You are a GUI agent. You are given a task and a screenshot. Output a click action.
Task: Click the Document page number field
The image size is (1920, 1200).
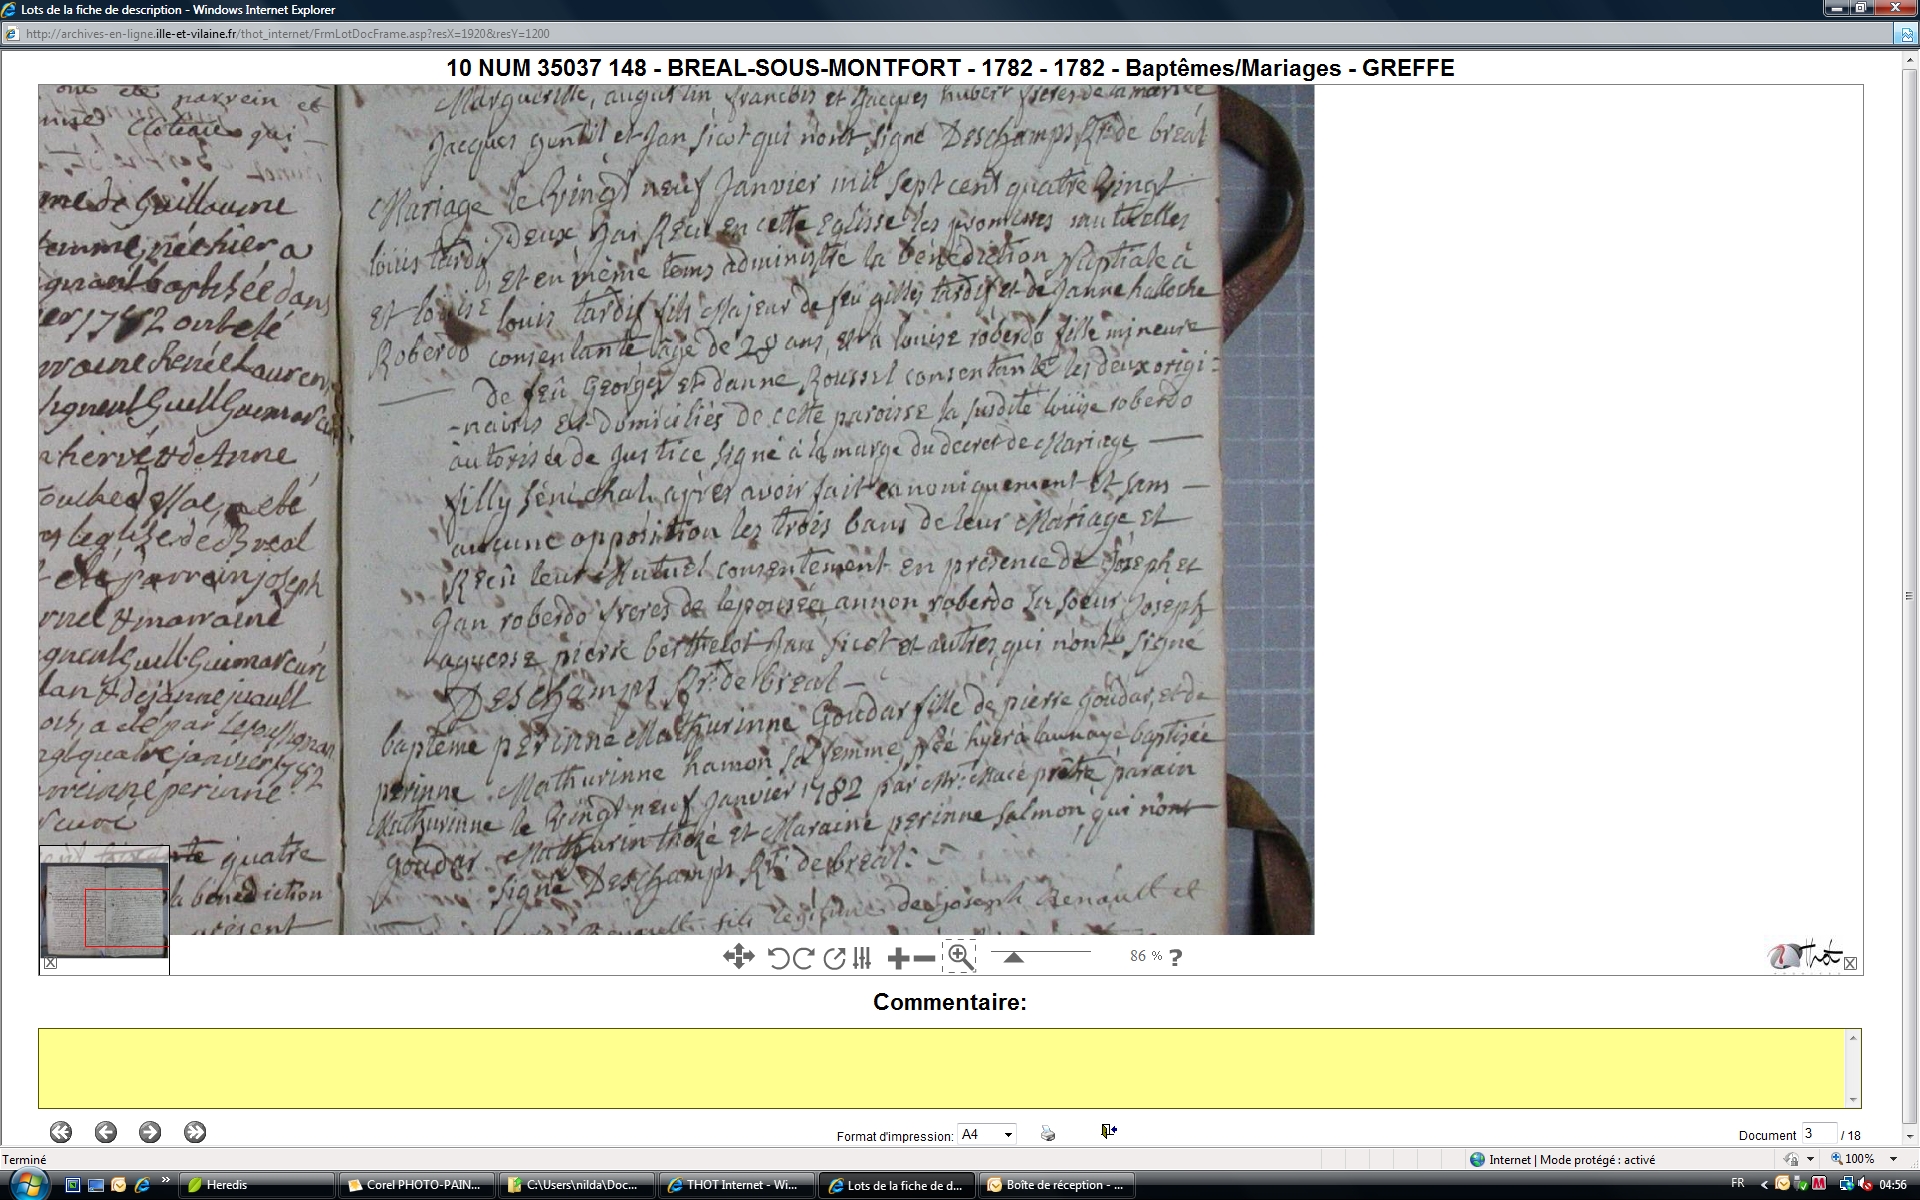[1818, 1134]
